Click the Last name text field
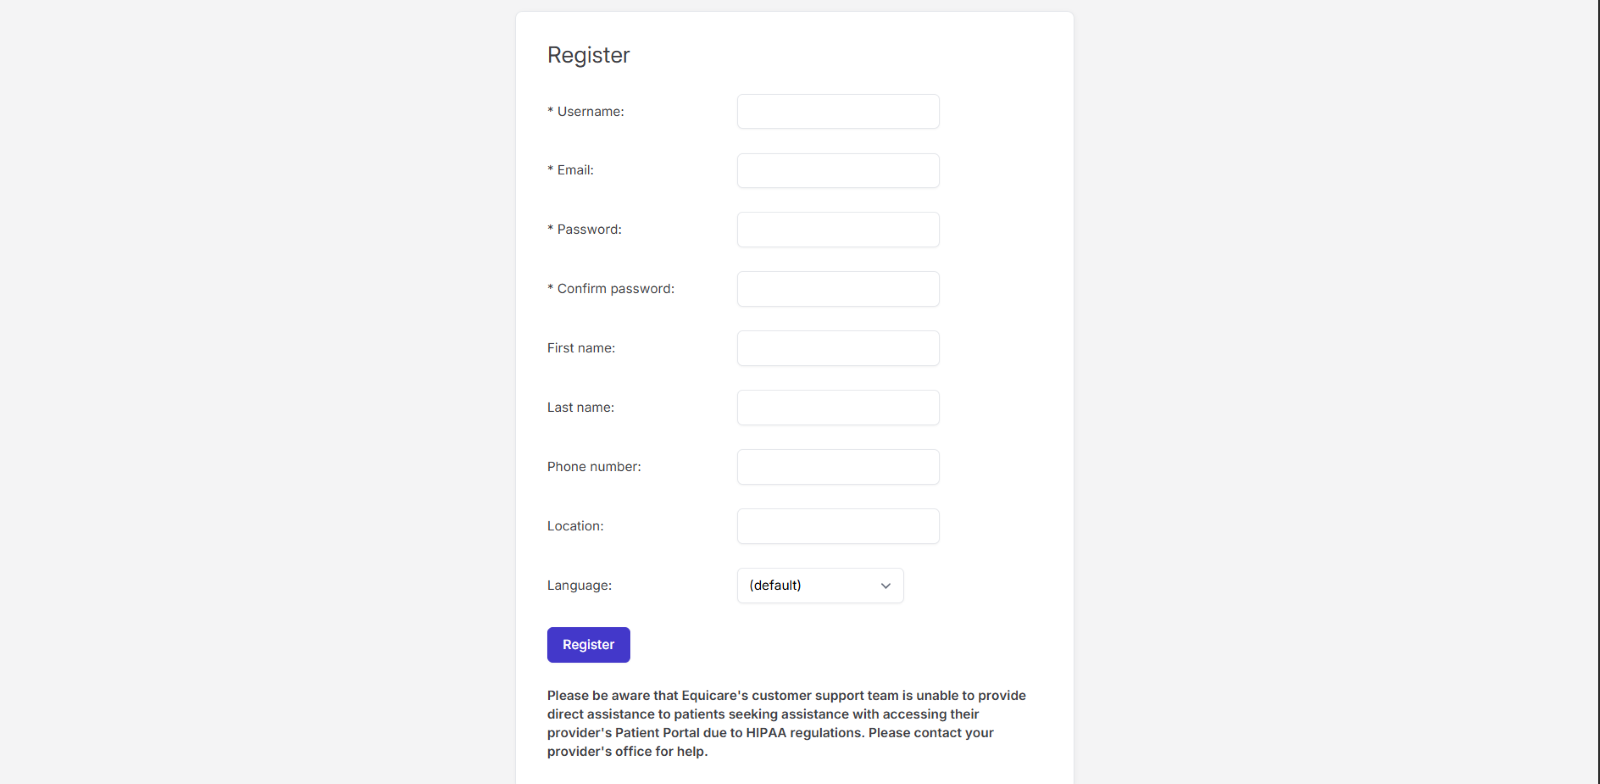 (x=838, y=408)
